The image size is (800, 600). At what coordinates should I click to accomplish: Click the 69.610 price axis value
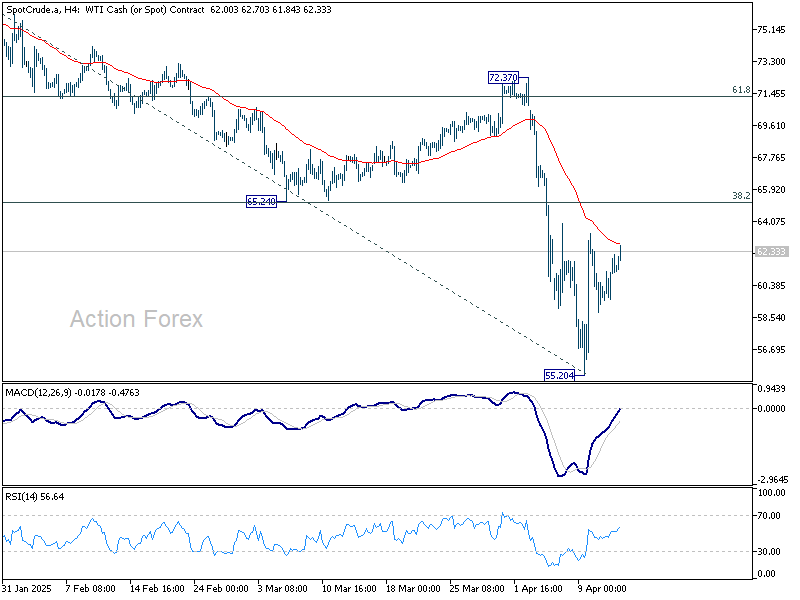771,126
